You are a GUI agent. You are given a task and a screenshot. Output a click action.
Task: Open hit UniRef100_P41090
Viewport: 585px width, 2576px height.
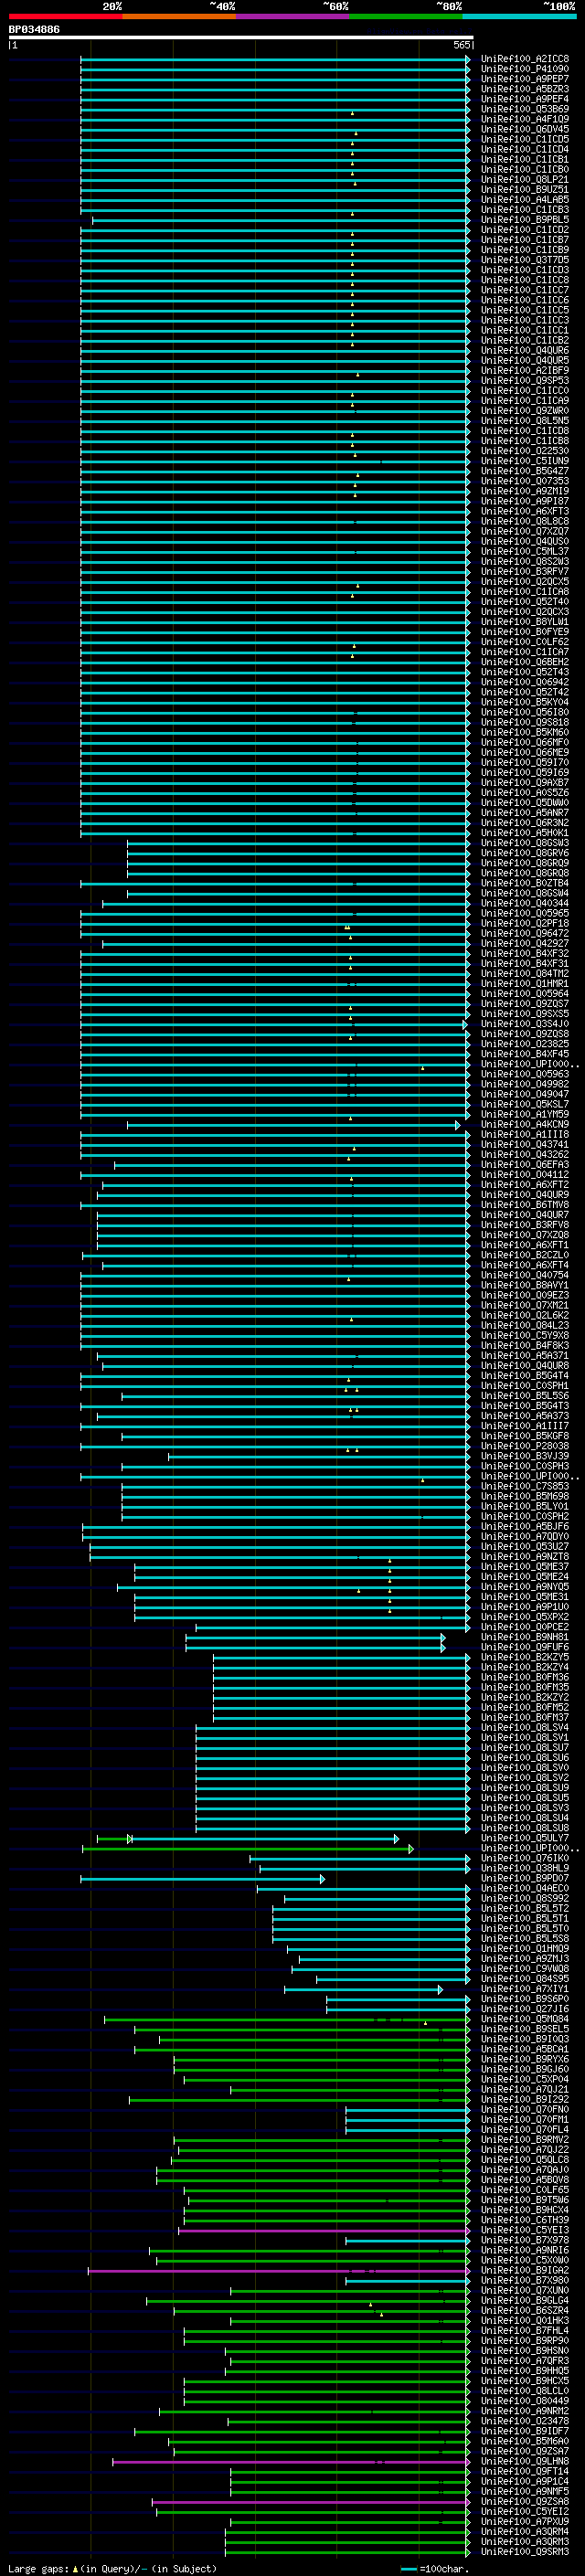[x=525, y=69]
